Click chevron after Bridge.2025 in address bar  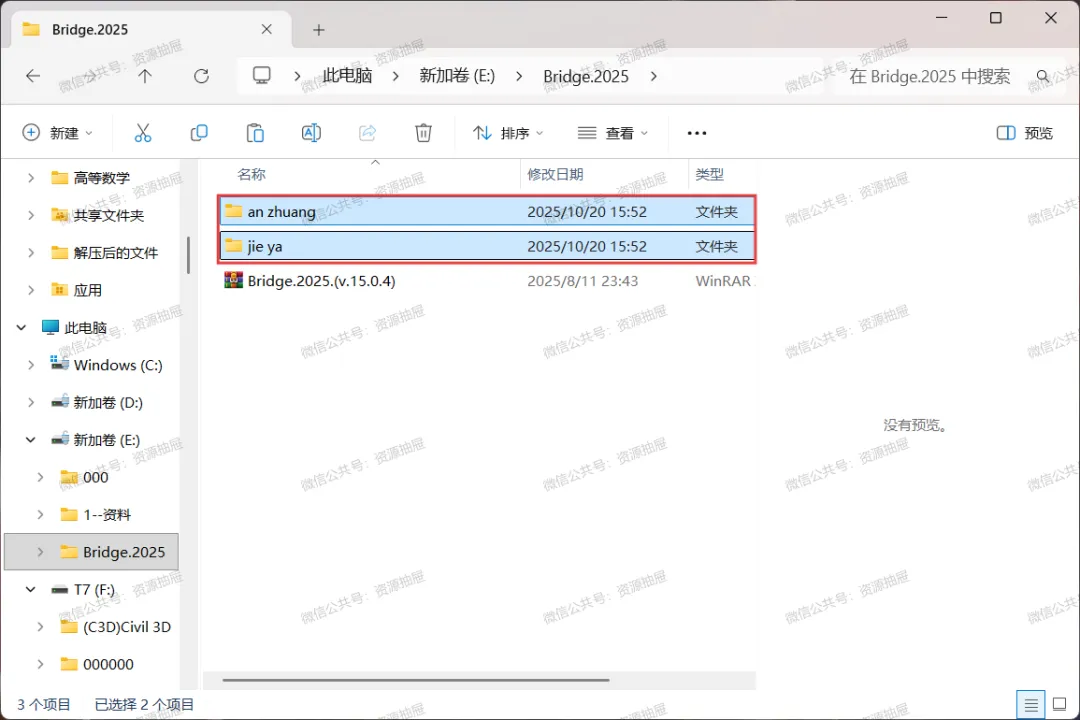(x=653, y=76)
